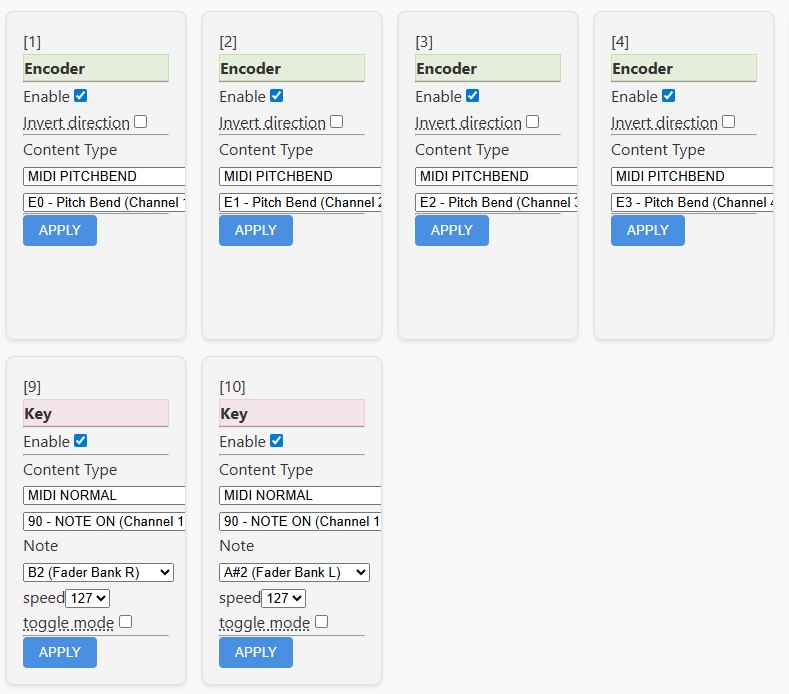Open E1 - Pitch Bend channel selector

click(300, 202)
